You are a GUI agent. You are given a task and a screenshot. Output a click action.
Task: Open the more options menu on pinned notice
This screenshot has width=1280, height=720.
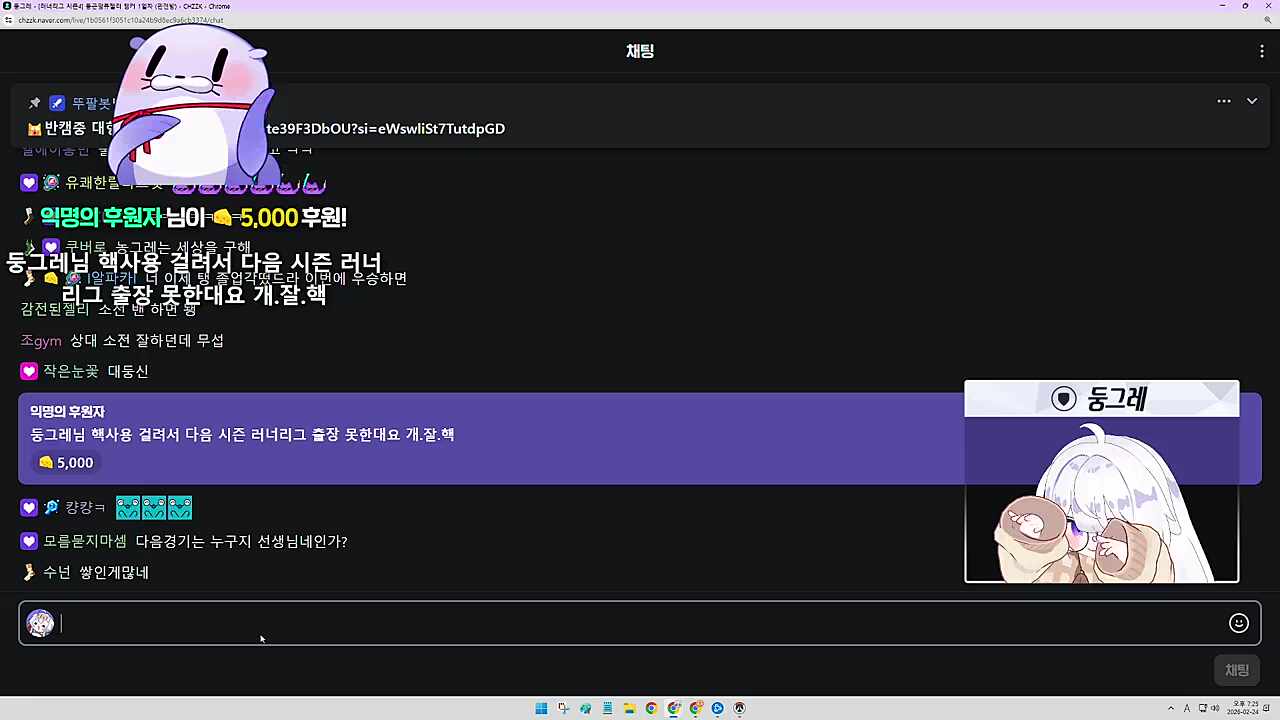coord(1224,101)
